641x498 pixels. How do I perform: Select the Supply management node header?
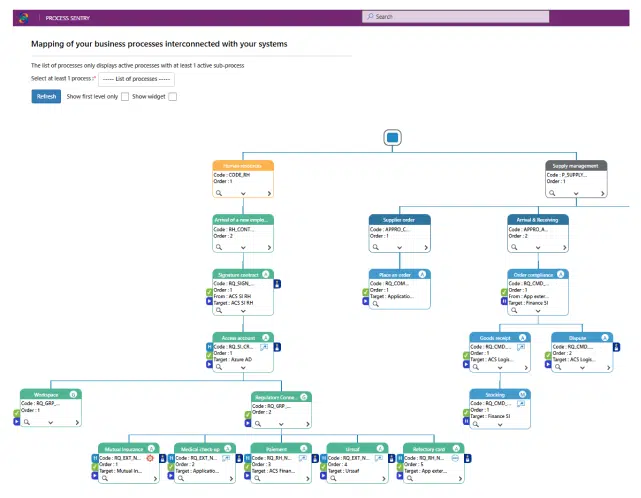[x=576, y=165]
